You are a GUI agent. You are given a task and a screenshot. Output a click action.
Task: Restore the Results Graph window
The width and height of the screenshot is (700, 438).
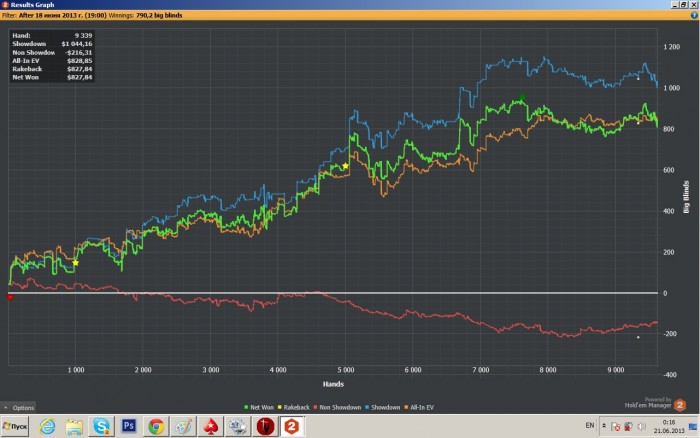(683, 4)
